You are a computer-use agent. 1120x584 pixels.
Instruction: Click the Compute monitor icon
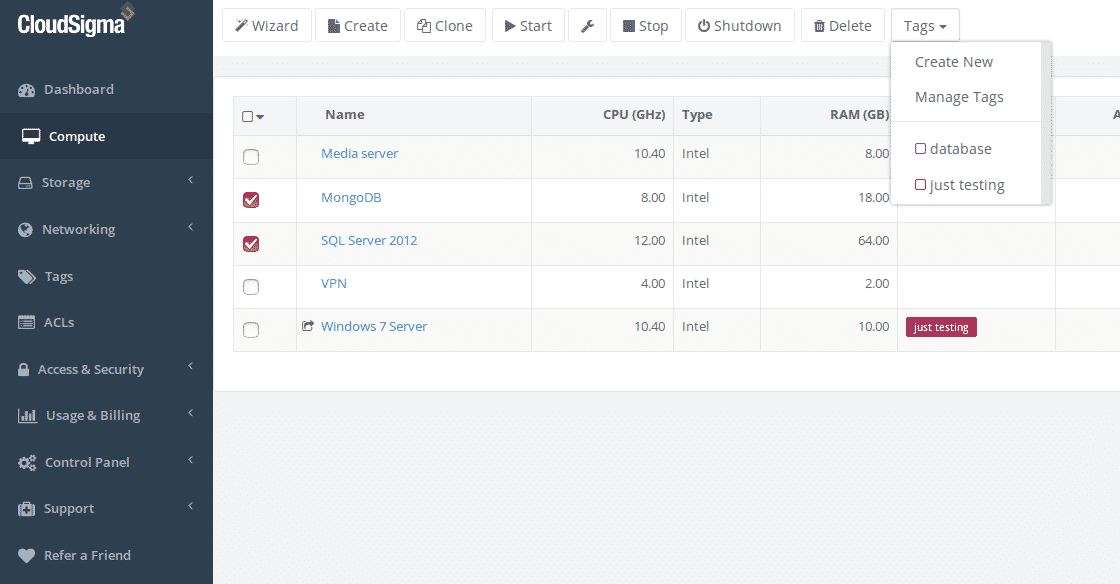(x=31, y=136)
